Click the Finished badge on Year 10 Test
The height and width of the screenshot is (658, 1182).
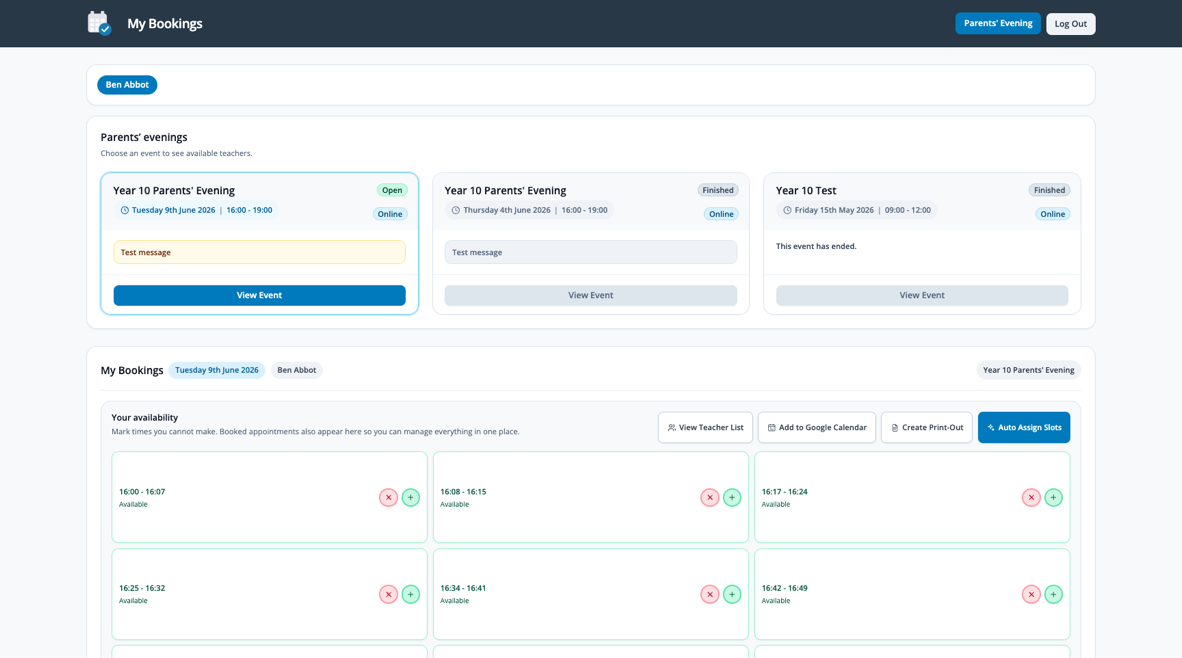[1049, 190]
